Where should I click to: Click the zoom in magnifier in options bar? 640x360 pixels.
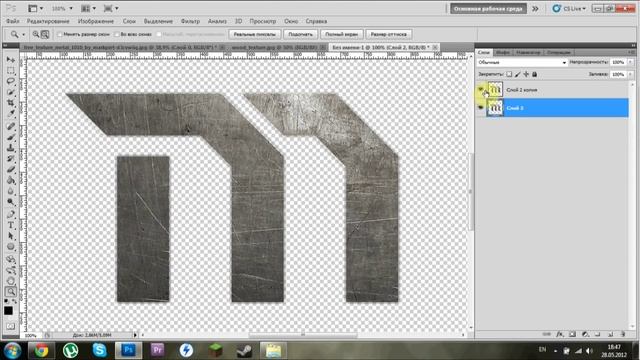[36, 35]
